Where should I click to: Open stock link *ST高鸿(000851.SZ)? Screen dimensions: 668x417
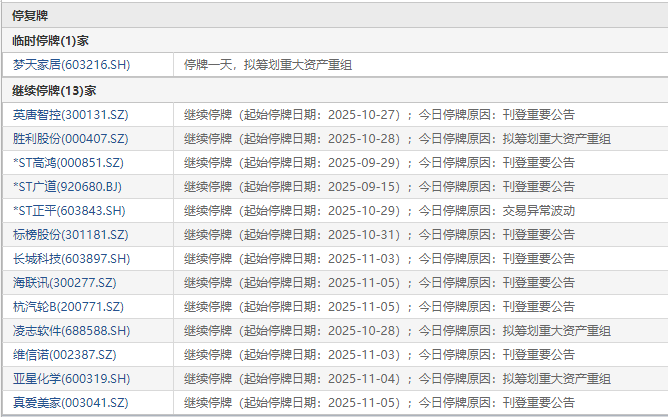(68, 163)
